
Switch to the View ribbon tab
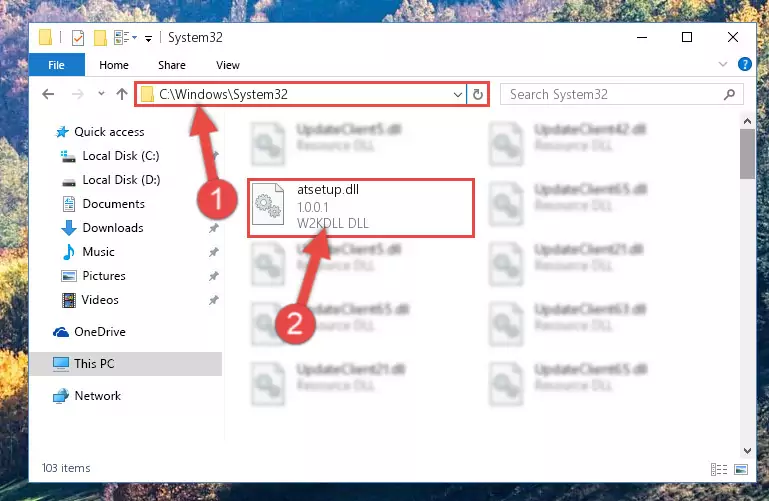[x=228, y=65]
